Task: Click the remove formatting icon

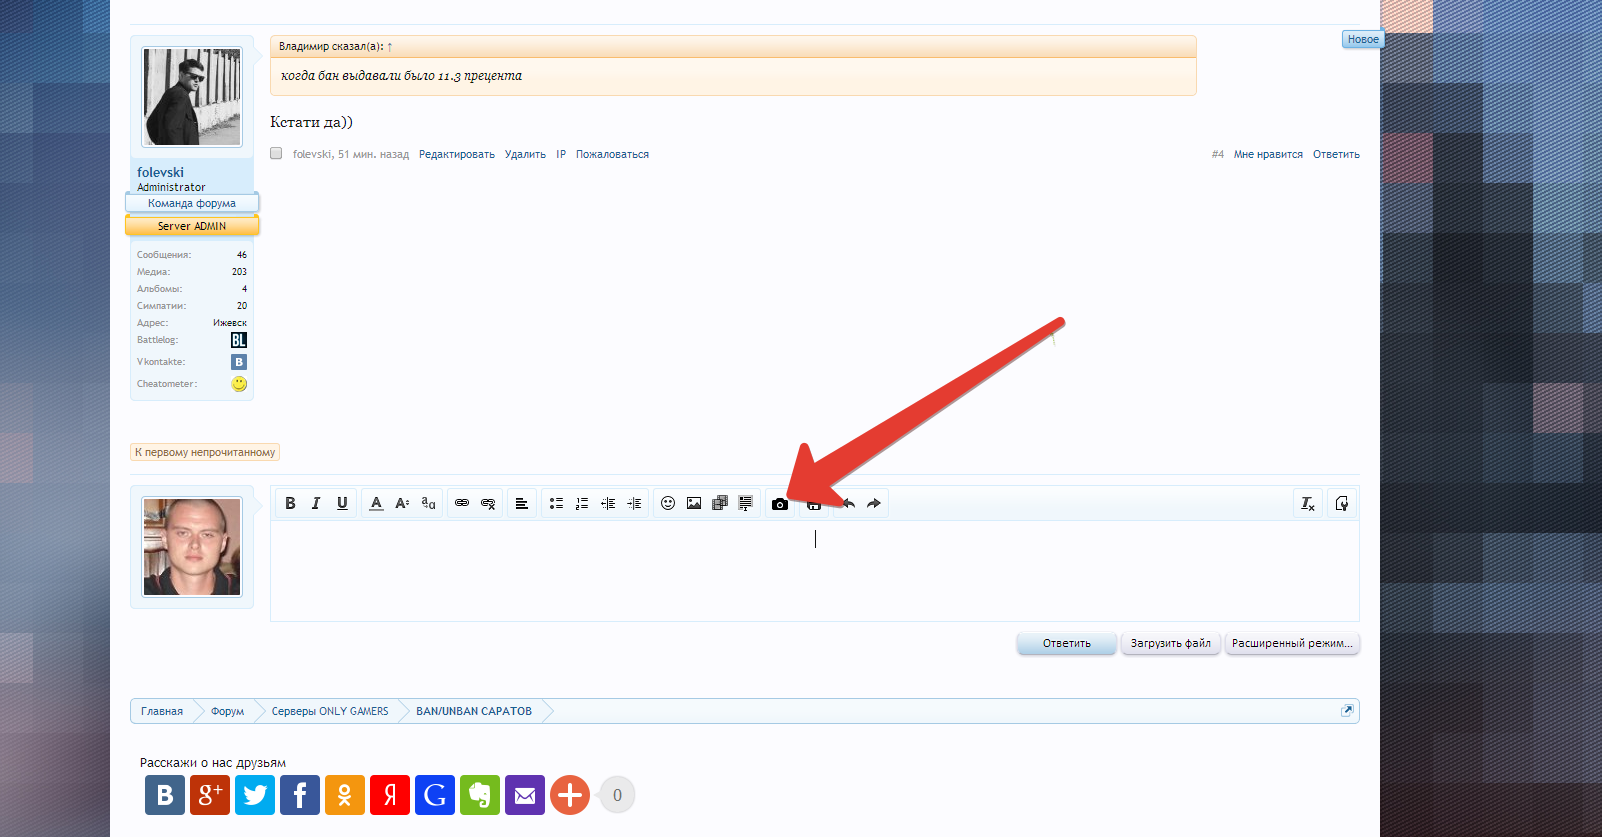Action: coord(1308,503)
